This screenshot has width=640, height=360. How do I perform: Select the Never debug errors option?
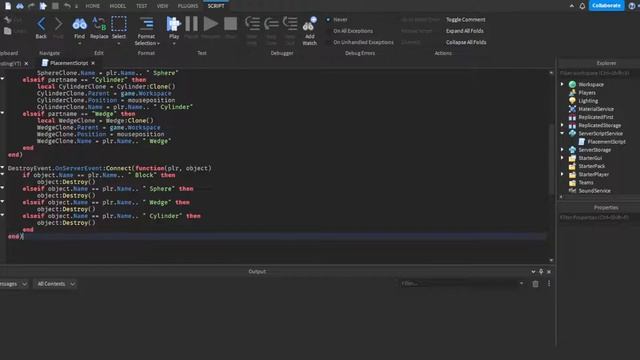pos(337,20)
